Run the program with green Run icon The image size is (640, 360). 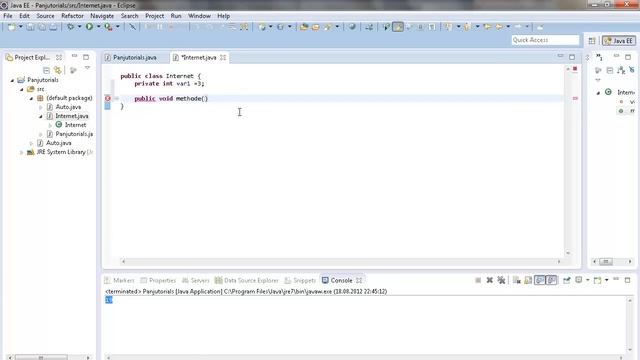[89, 27]
